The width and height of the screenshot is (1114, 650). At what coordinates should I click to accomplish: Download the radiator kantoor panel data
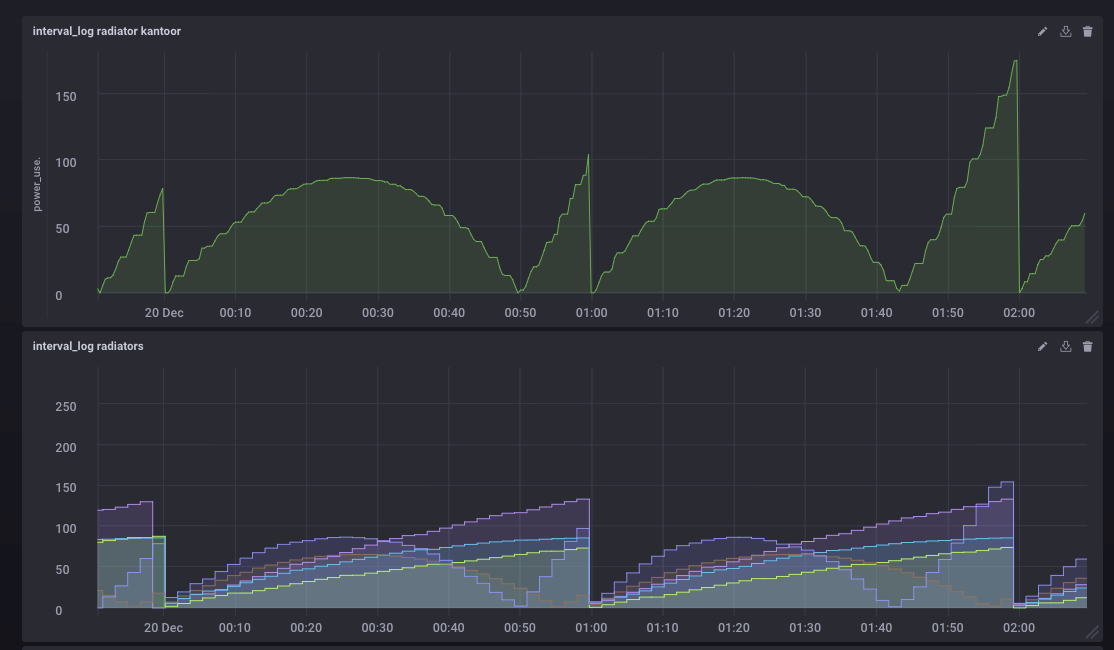pos(1065,31)
